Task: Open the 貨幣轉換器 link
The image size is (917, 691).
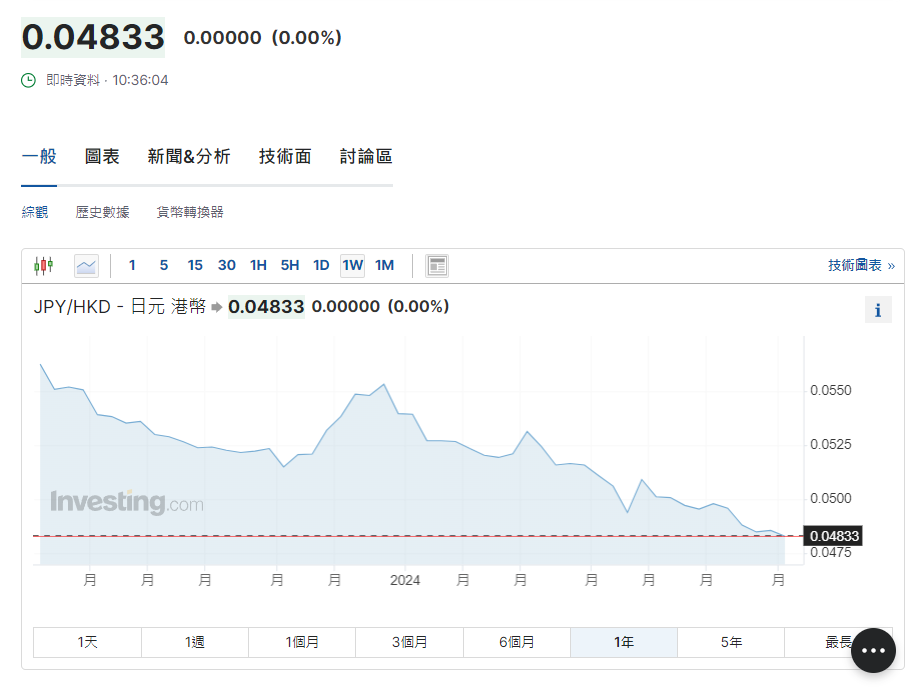Action: (189, 211)
